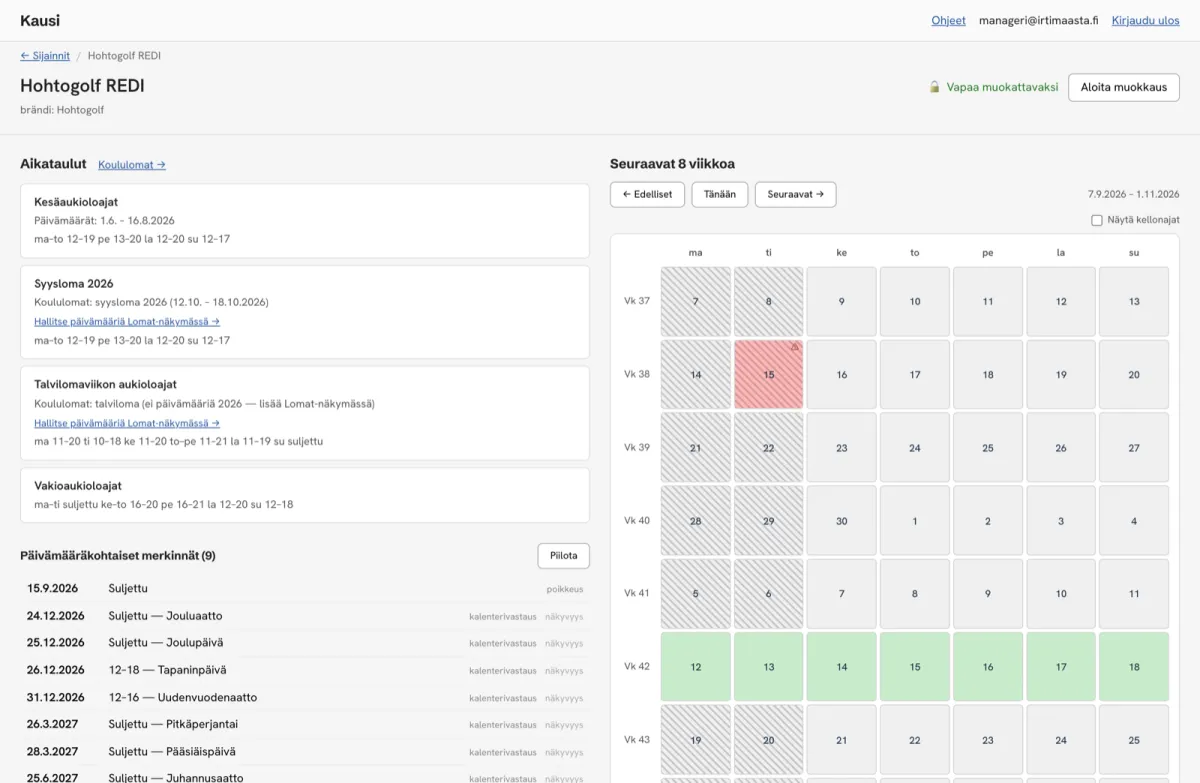The height and width of the screenshot is (783, 1200).
Task: Jump to the current week with Tänään
Action: tap(720, 194)
